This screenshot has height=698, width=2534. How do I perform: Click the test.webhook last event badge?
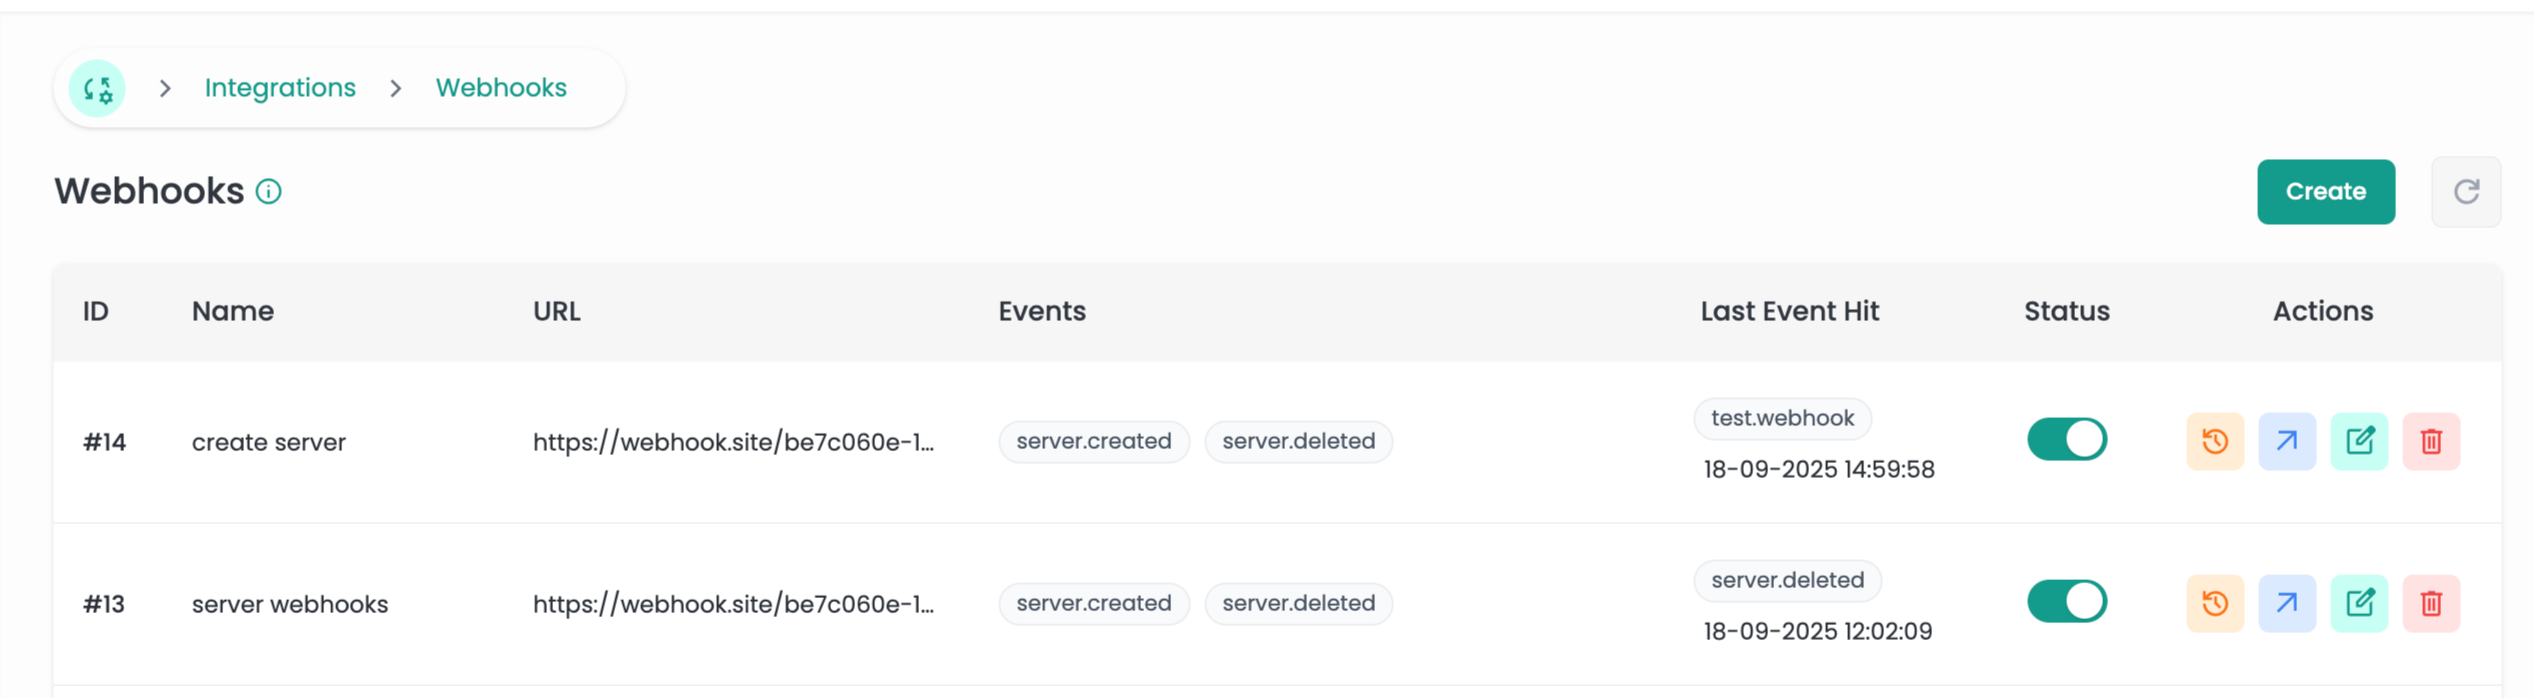[1782, 418]
